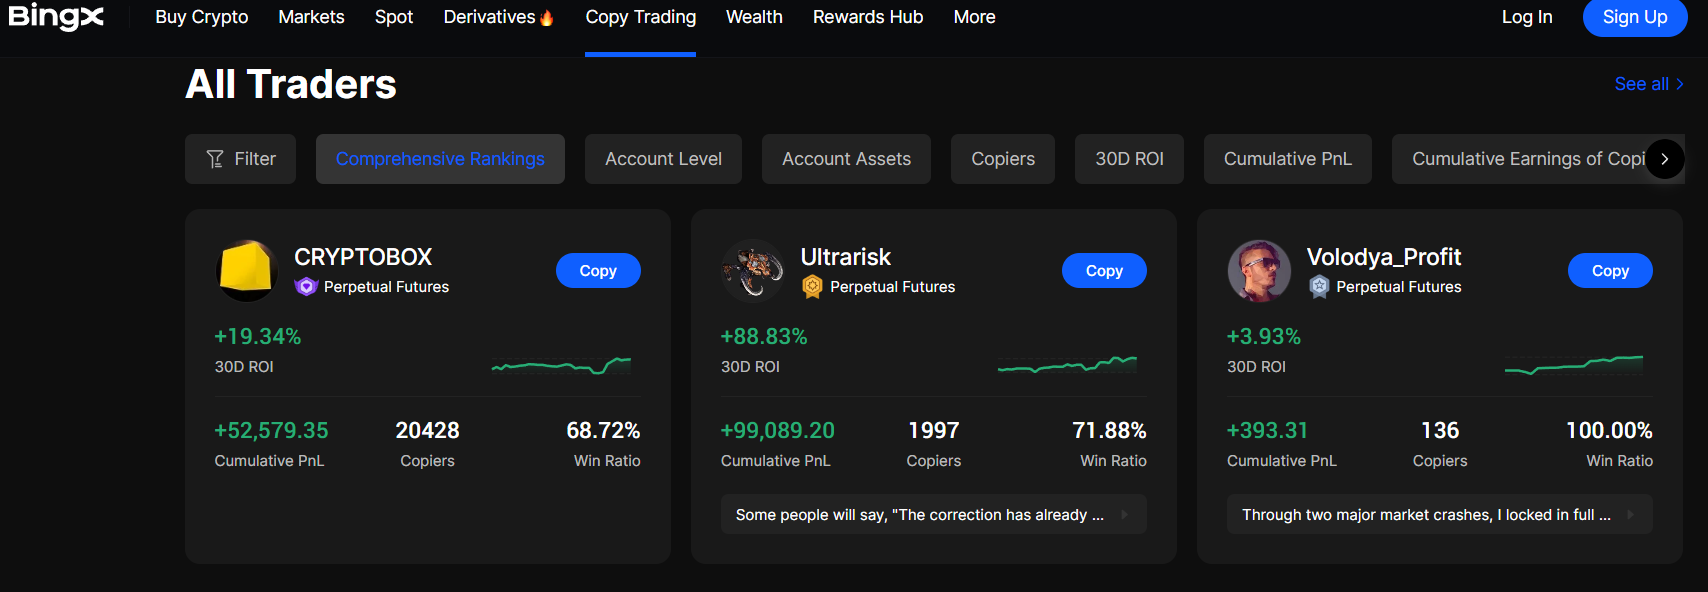Image resolution: width=1708 pixels, height=592 pixels.
Task: Click the gold Perpetual Futures badge beside Ultrarisk
Action: pos(812,286)
